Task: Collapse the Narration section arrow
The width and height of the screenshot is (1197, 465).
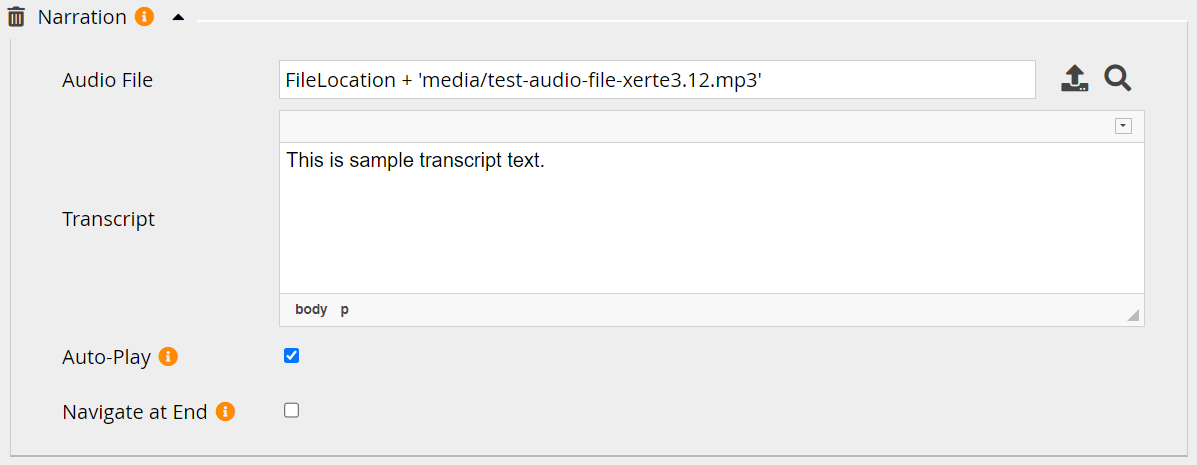Action: 178,18
